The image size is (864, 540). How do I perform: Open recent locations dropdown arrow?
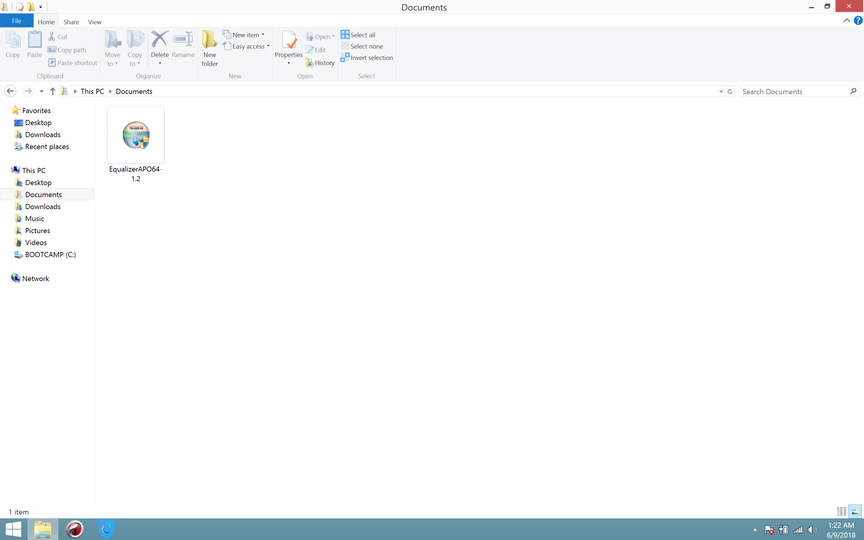(x=41, y=91)
